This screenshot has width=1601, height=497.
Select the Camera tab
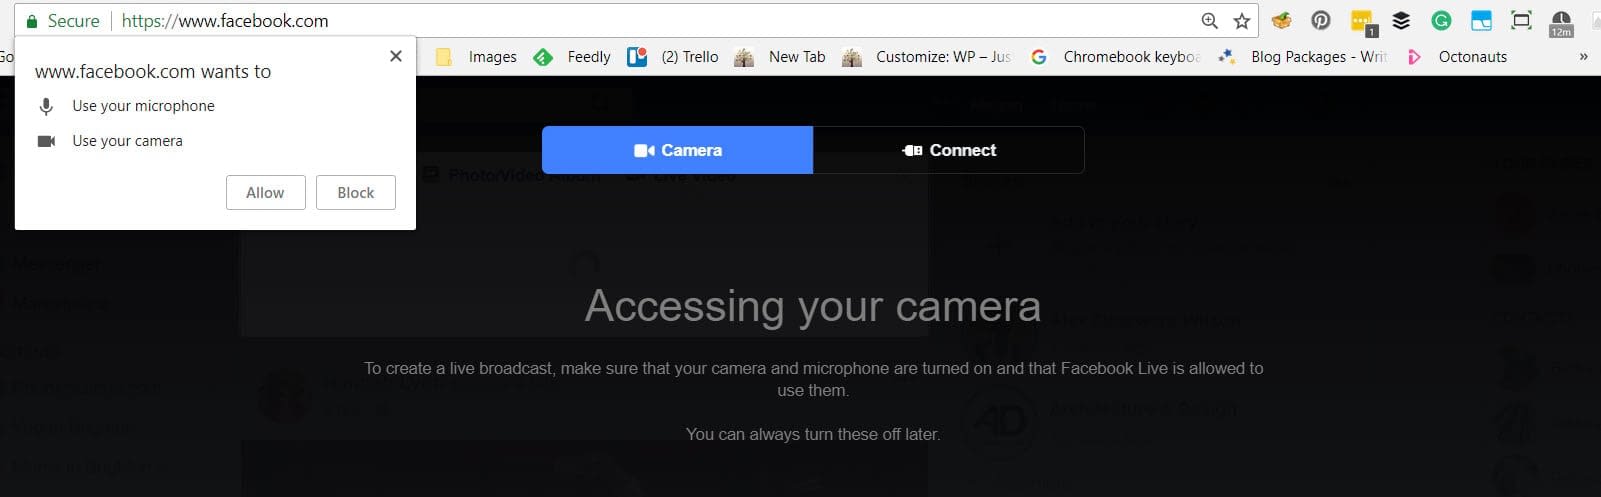click(x=677, y=150)
